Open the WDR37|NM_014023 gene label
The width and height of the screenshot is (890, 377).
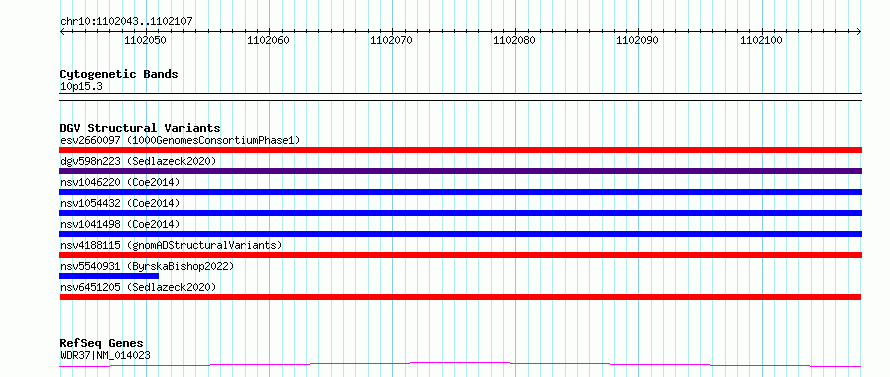point(105,356)
